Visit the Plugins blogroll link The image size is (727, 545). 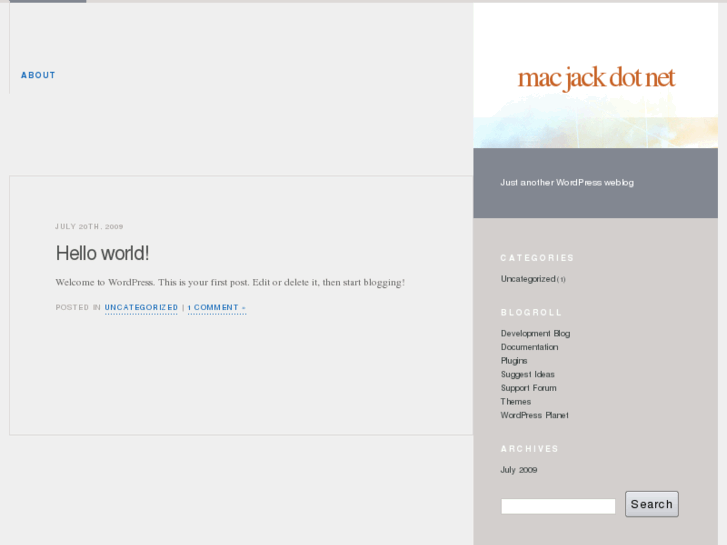click(514, 361)
